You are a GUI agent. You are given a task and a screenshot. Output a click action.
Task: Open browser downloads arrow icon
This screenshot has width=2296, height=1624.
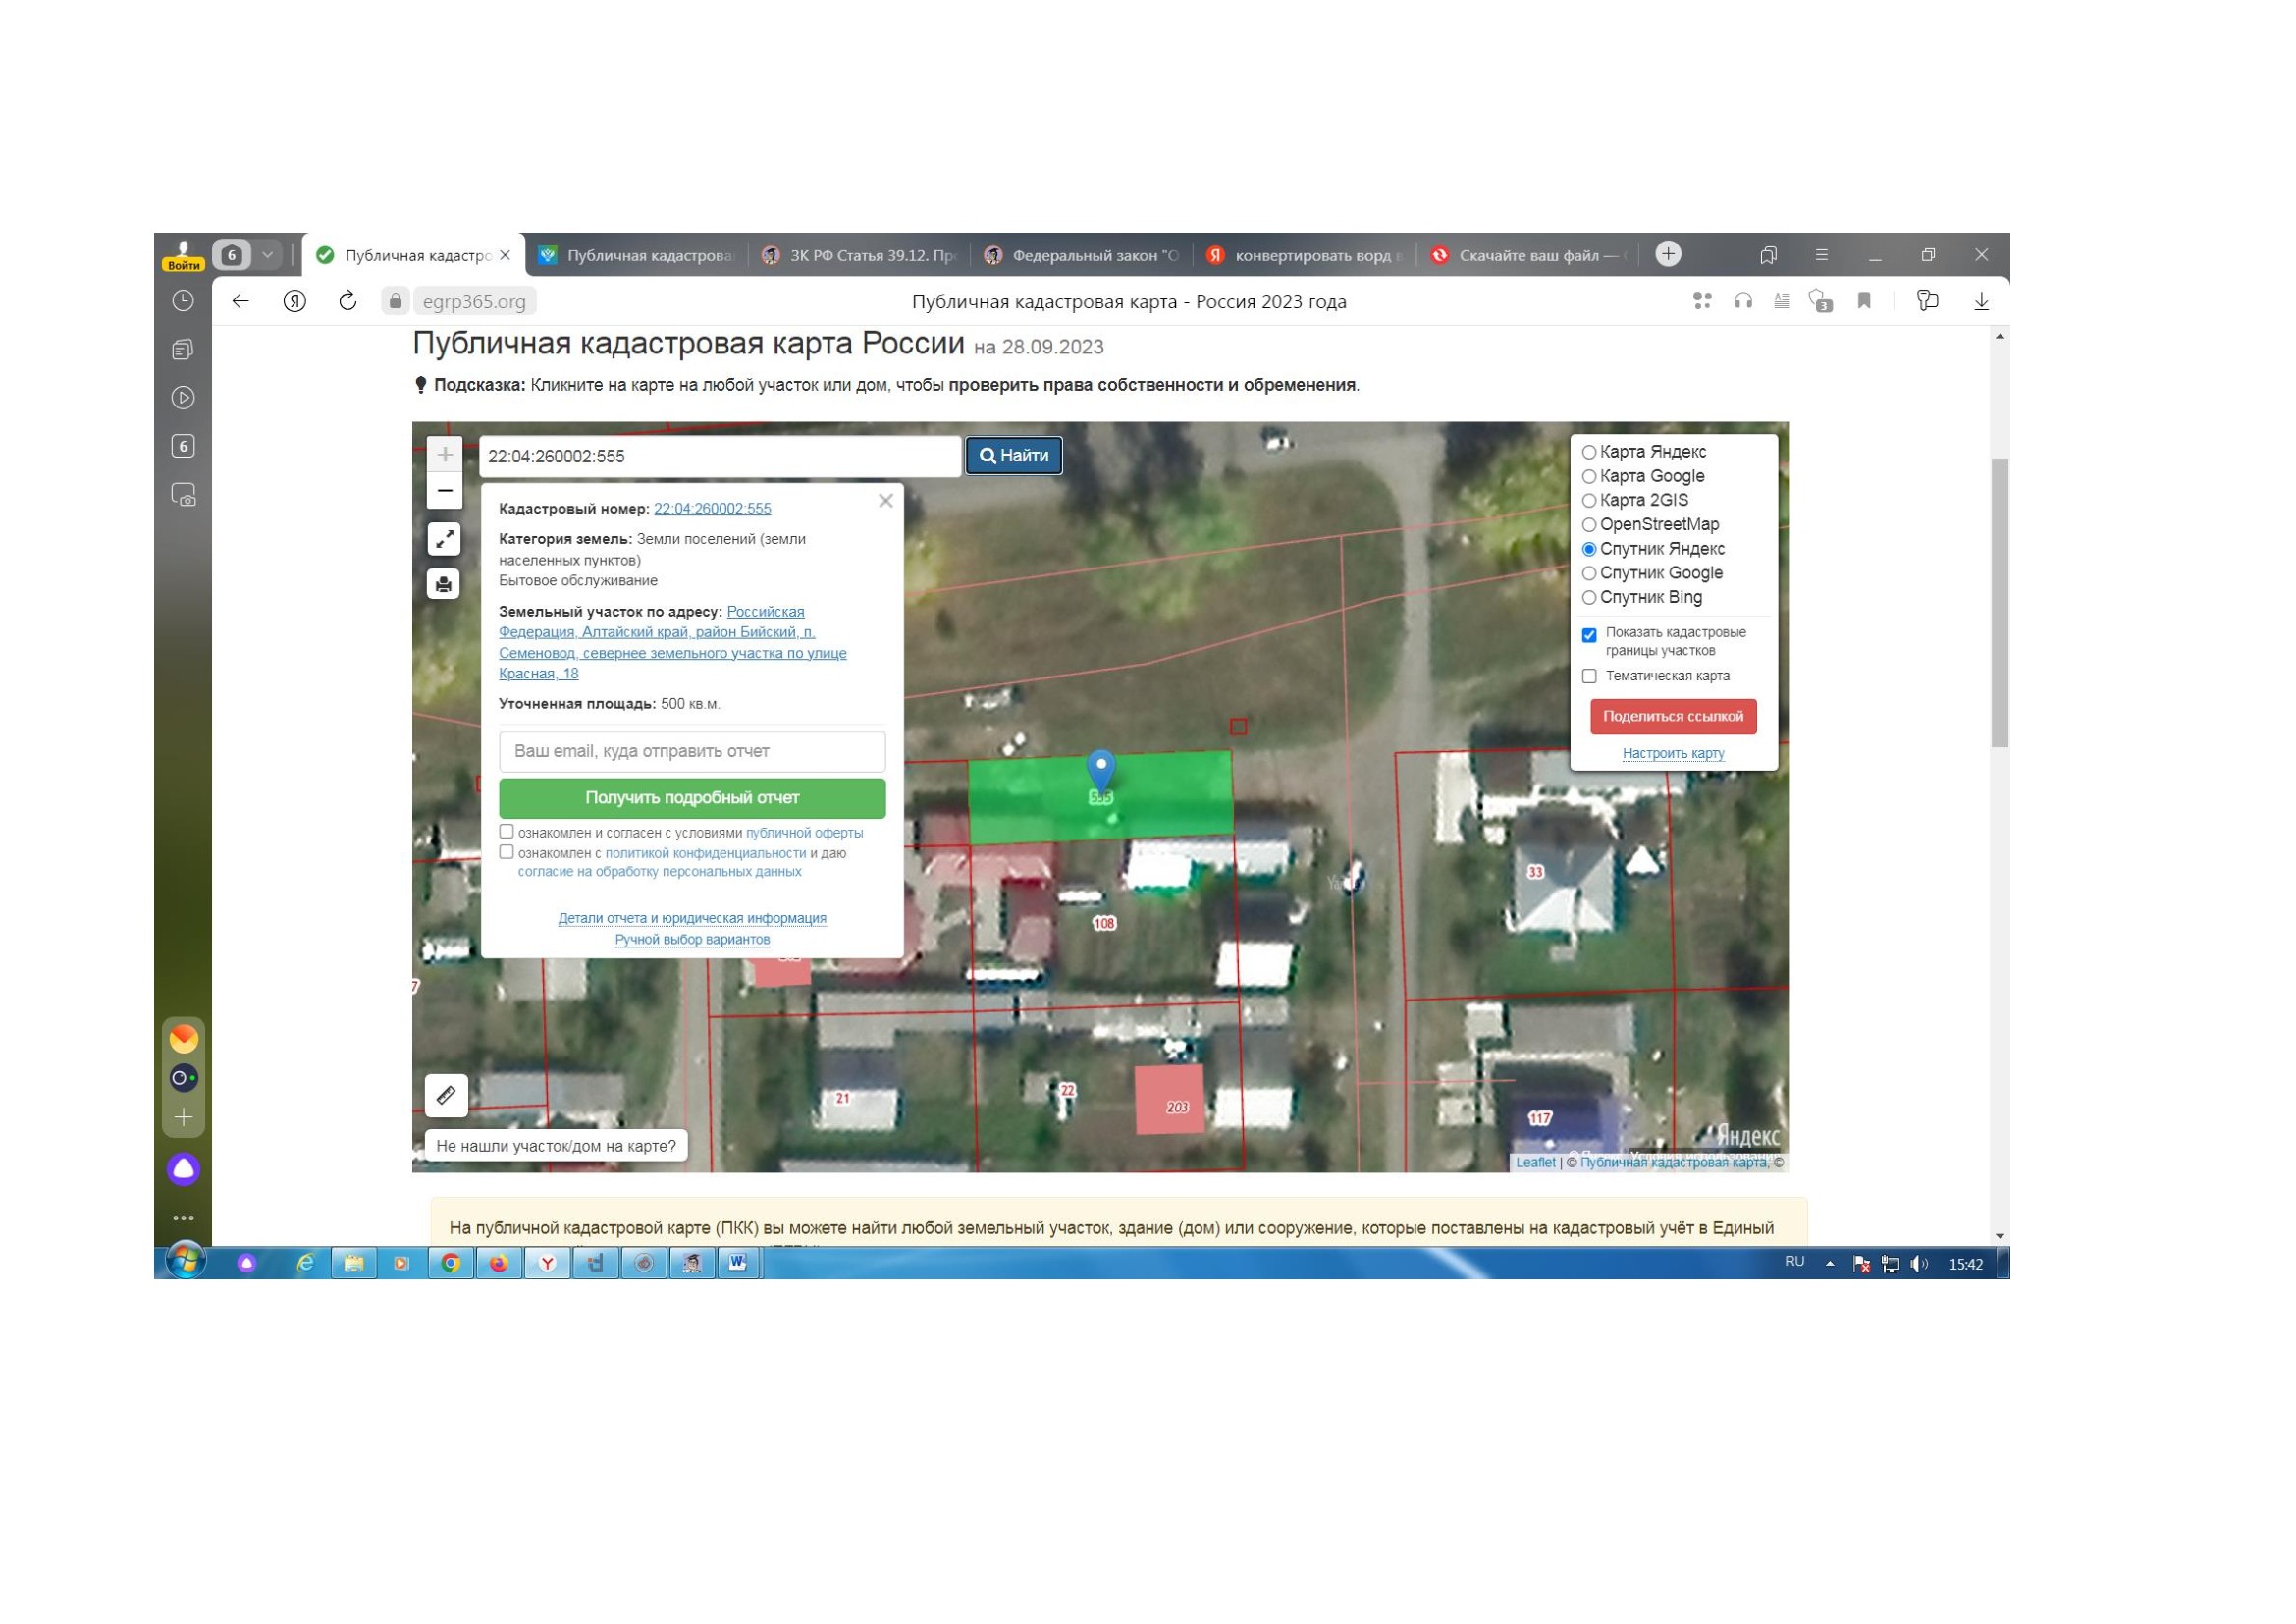(1980, 301)
